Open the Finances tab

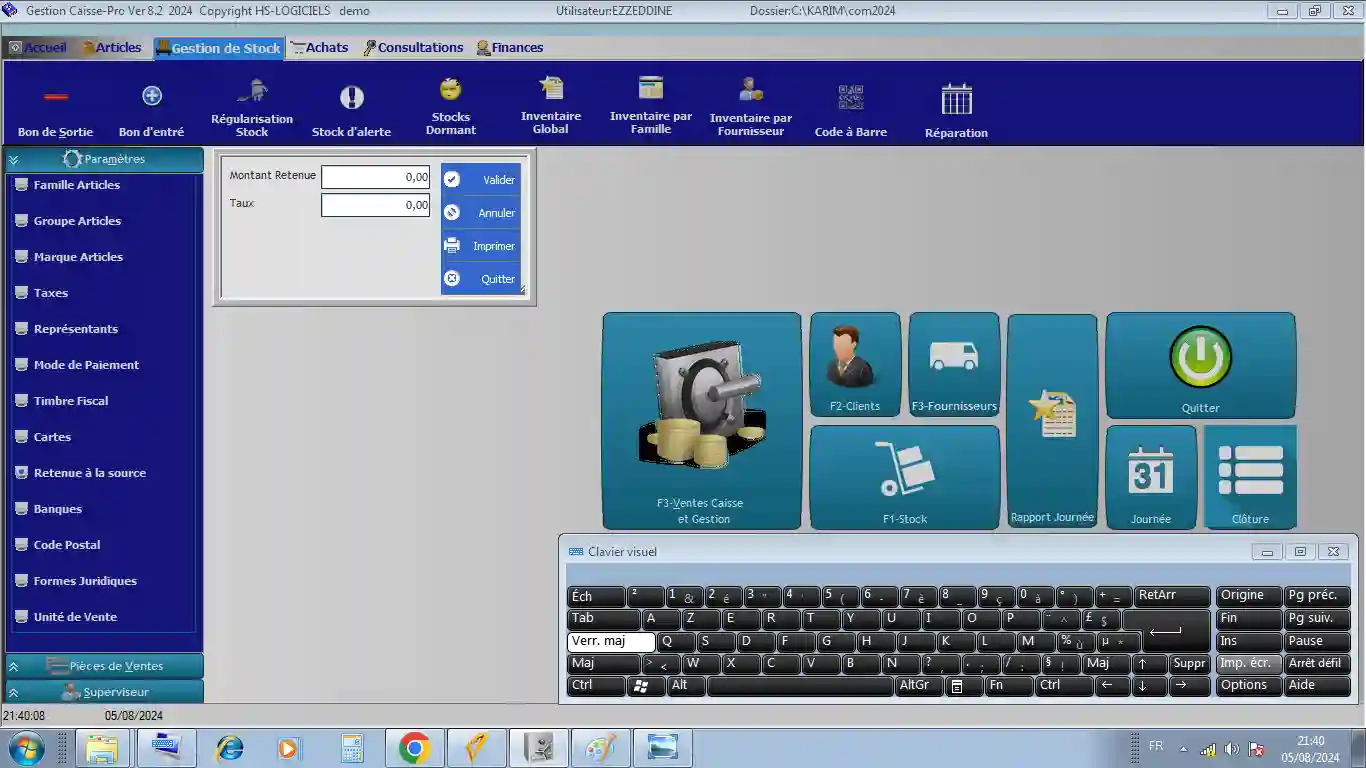[510, 47]
